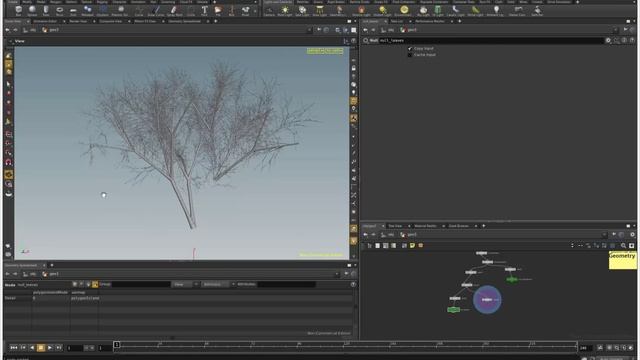
Task: Open the gear menu in parameter pane
Action: (x=608, y=40)
